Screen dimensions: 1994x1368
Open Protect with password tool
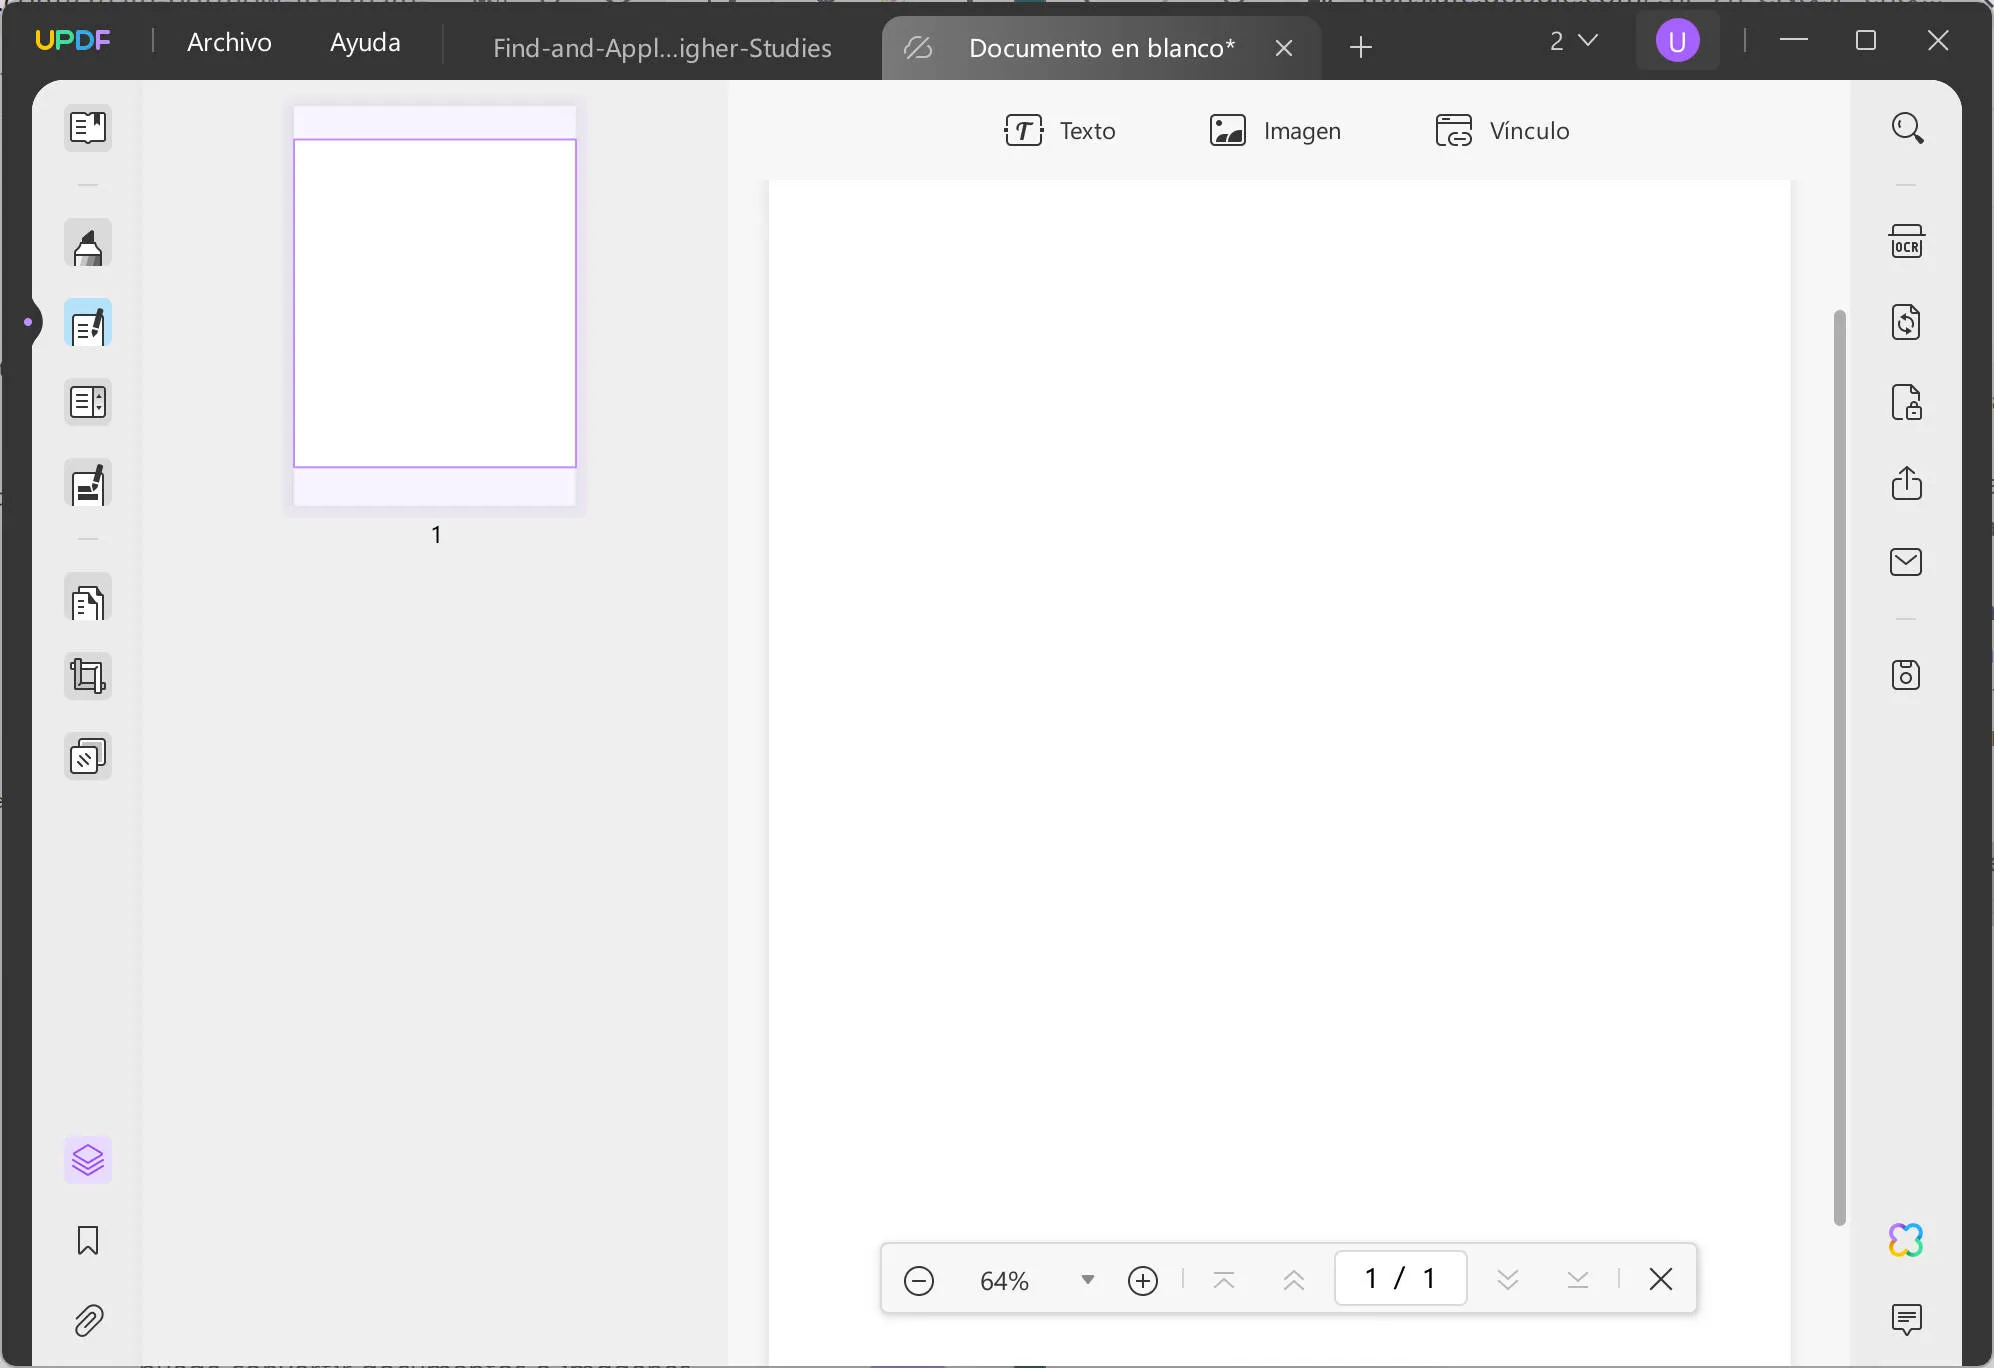(1907, 403)
